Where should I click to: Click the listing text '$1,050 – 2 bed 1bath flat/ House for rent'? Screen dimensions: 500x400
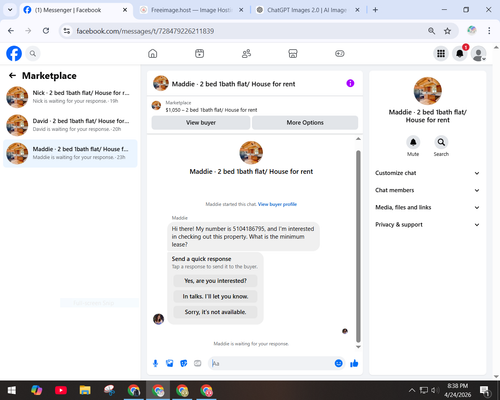click(211, 110)
